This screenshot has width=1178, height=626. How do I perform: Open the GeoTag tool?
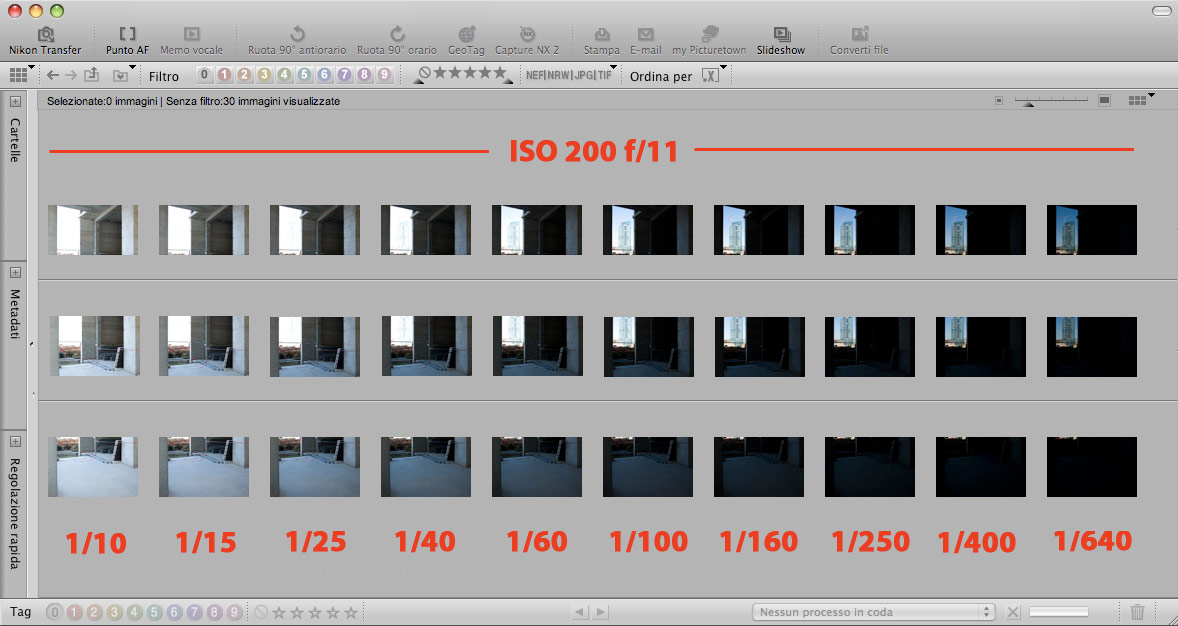pyautogui.click(x=466, y=41)
